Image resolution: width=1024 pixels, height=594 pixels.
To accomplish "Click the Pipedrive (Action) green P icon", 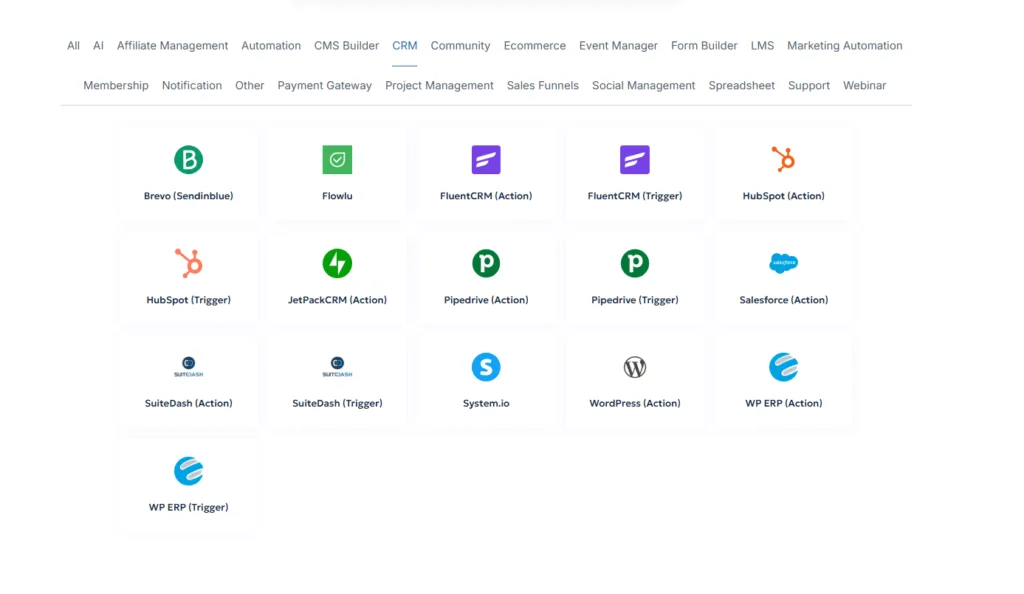I will point(486,264).
